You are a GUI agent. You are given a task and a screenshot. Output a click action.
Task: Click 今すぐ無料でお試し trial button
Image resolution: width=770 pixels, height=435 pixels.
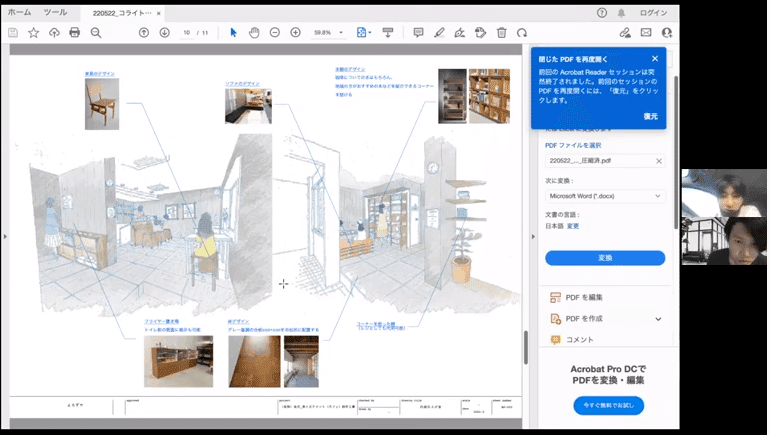pyautogui.click(x=608, y=406)
